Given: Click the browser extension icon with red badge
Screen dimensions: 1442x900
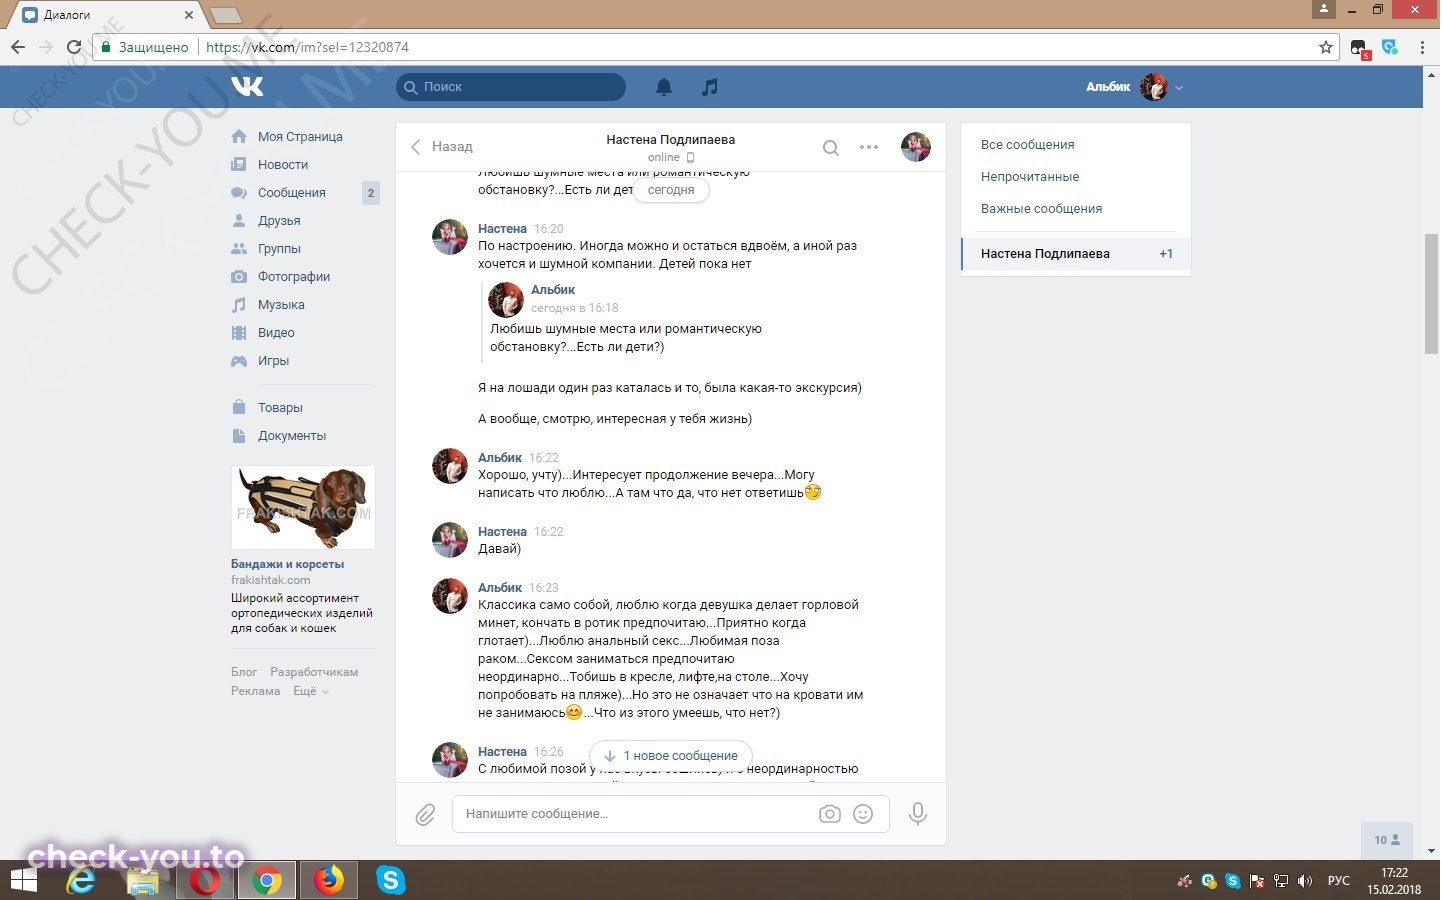Looking at the screenshot, I should 1359,48.
